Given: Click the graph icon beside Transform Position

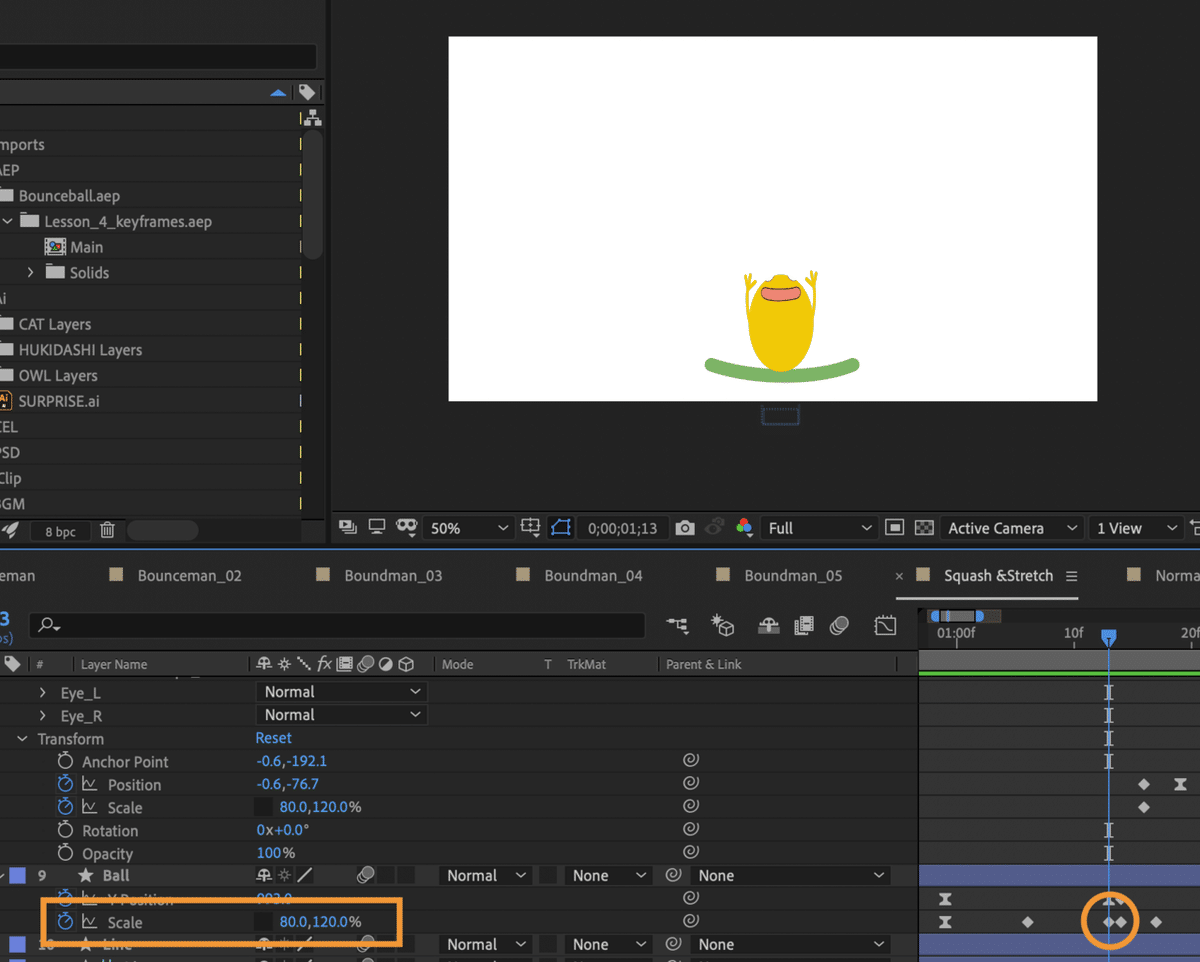Looking at the screenshot, I should [90, 785].
